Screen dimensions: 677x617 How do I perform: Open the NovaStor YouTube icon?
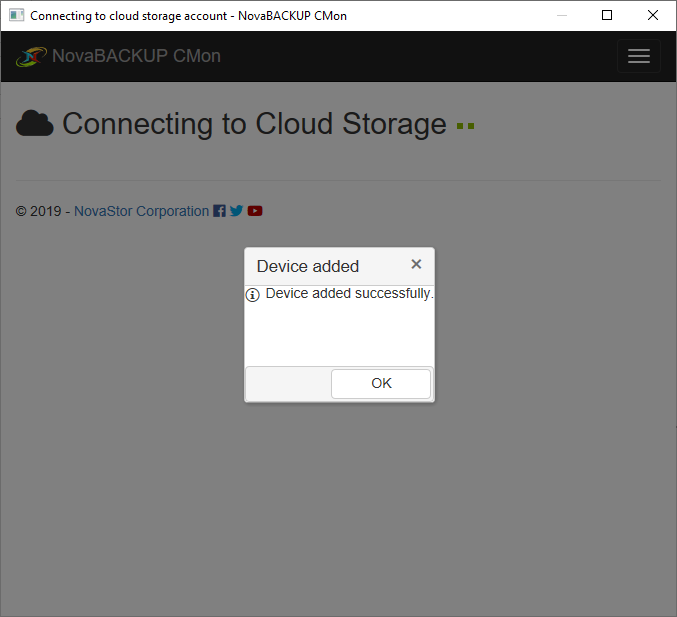pos(255,211)
